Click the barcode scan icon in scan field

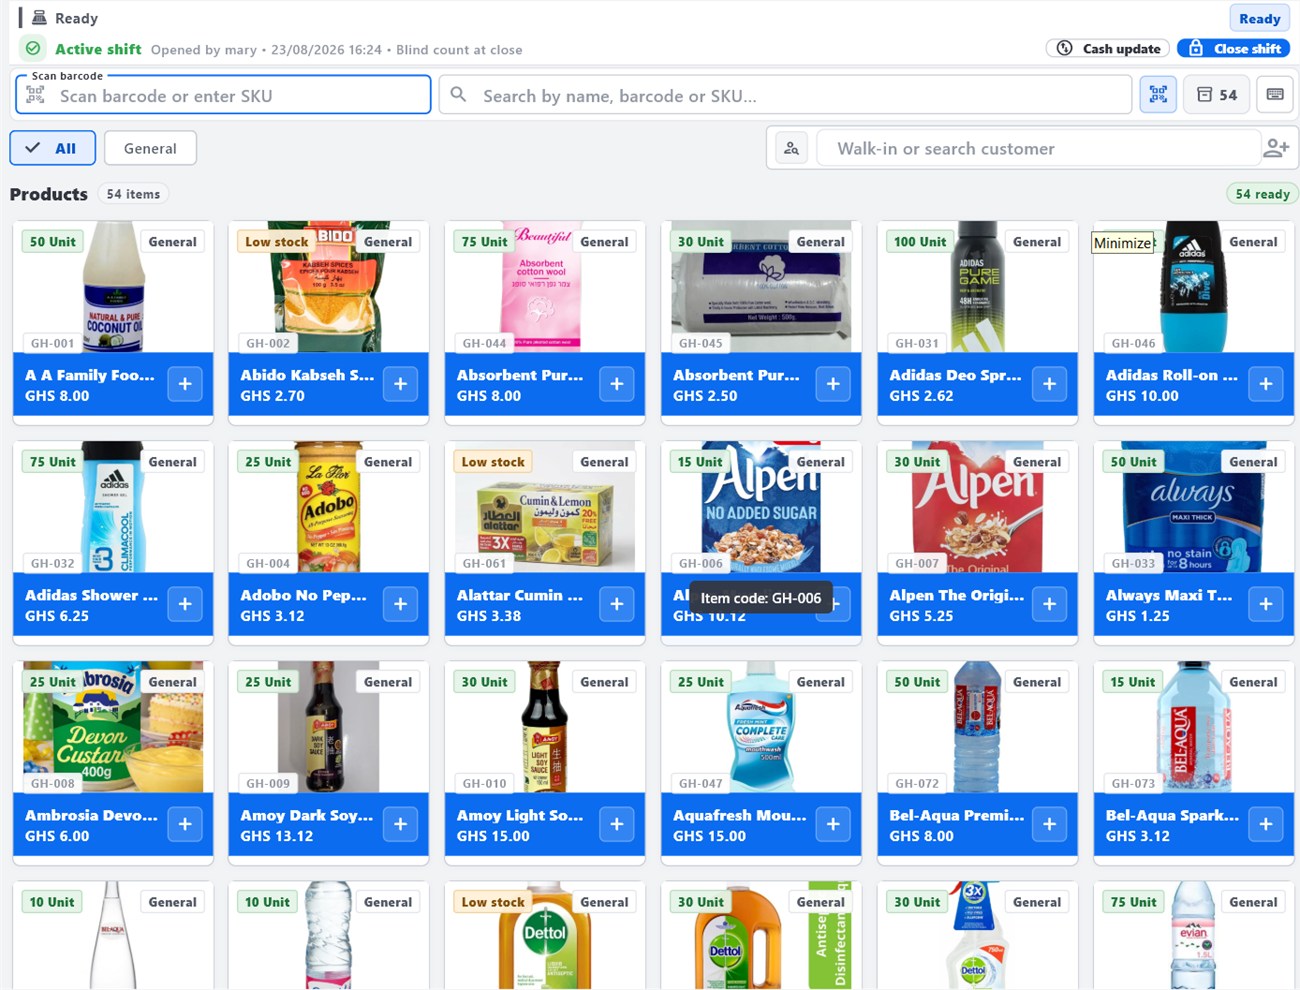point(36,95)
